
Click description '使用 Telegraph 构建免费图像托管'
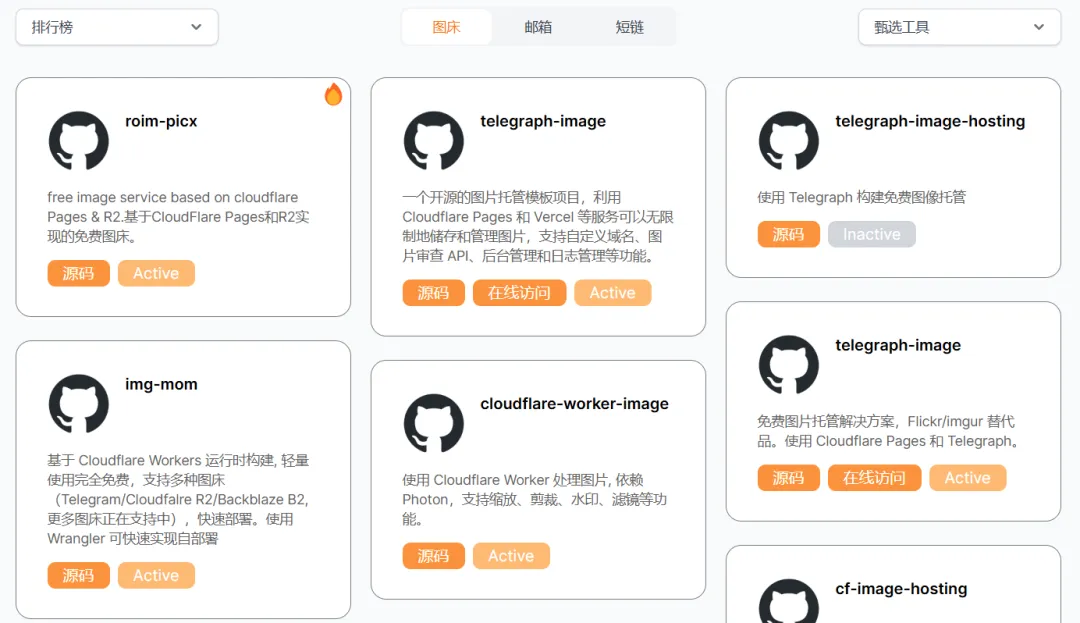point(862,198)
